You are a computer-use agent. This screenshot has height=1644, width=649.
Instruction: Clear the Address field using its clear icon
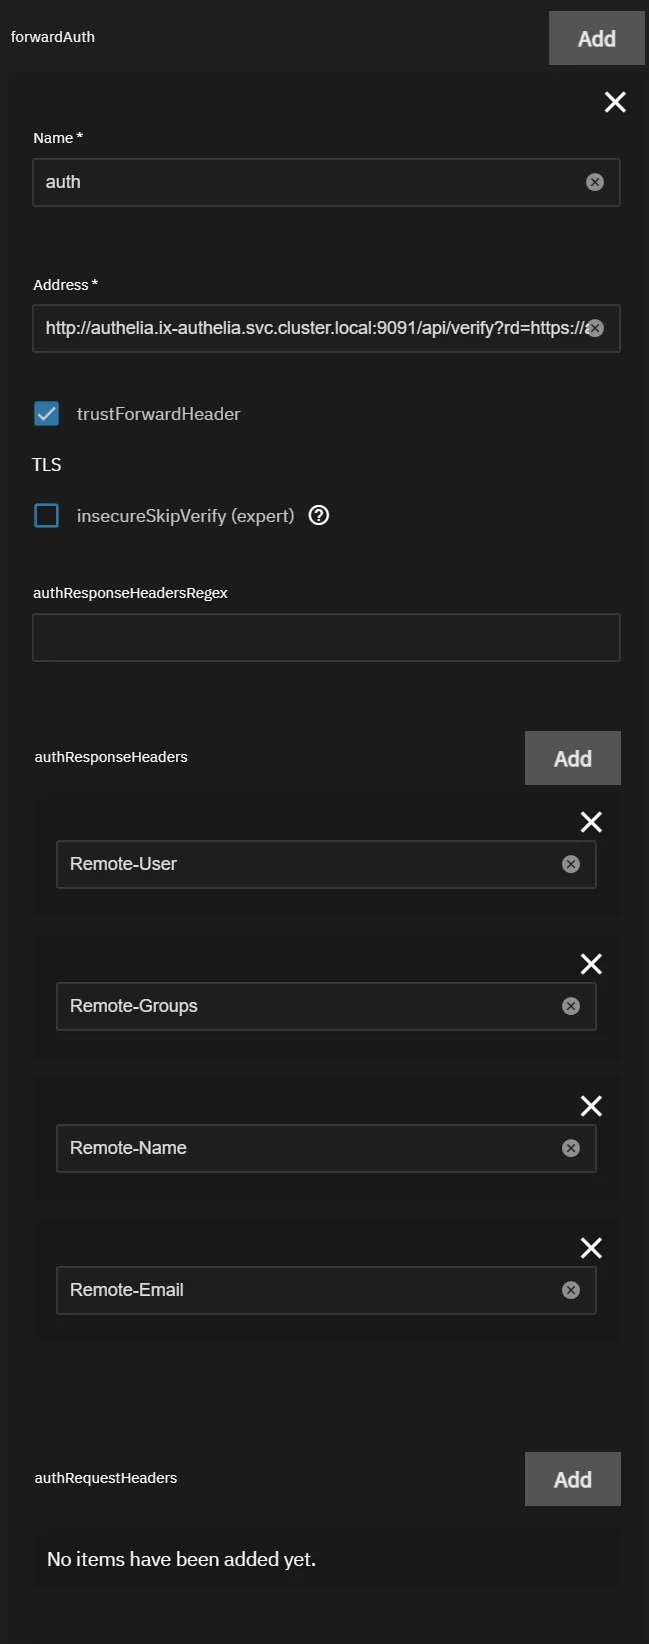point(595,328)
